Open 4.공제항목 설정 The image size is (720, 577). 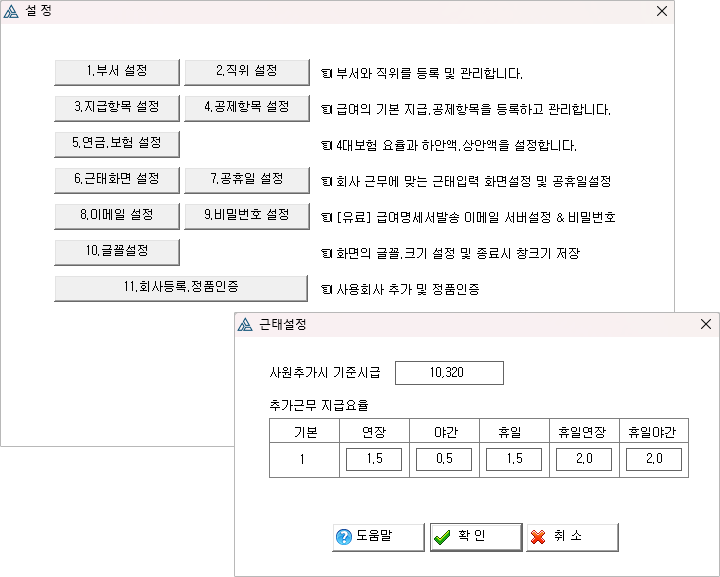(x=247, y=108)
